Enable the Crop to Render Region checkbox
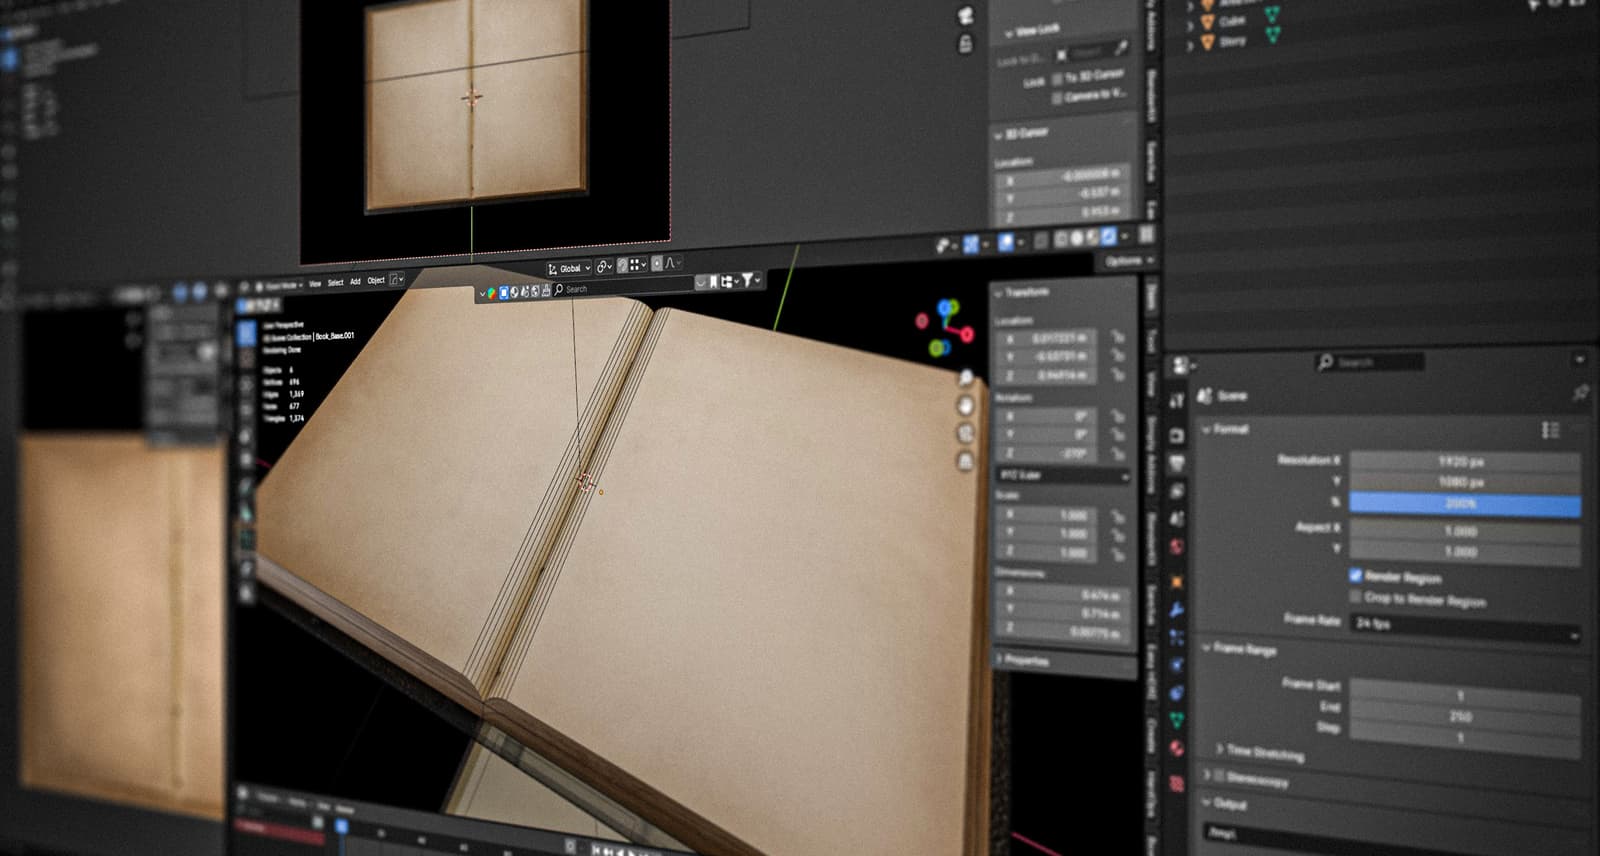 [1356, 596]
